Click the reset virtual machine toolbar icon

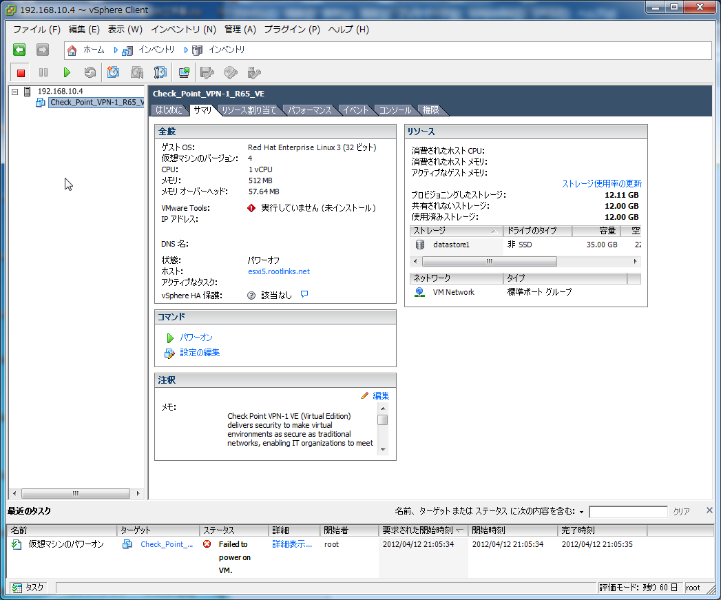(x=90, y=73)
